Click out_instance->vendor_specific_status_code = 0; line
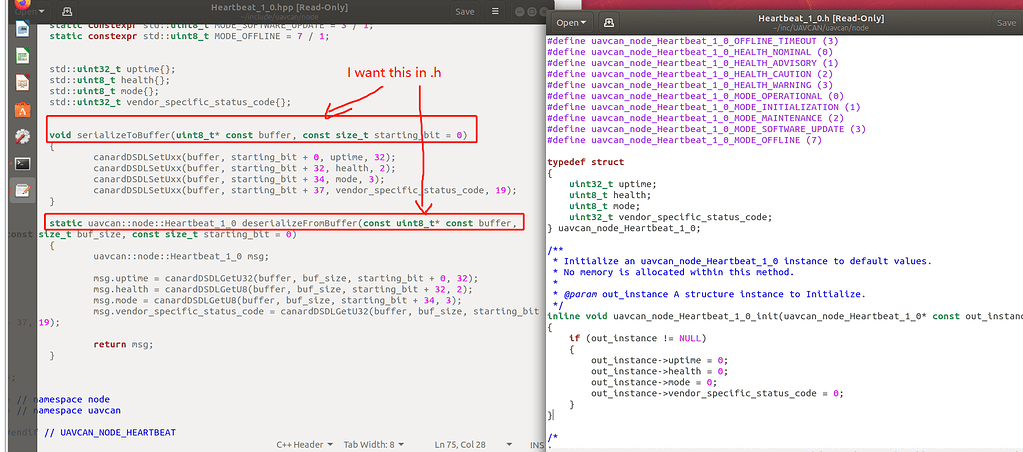The height and width of the screenshot is (452, 1023). pyautogui.click(x=717, y=393)
